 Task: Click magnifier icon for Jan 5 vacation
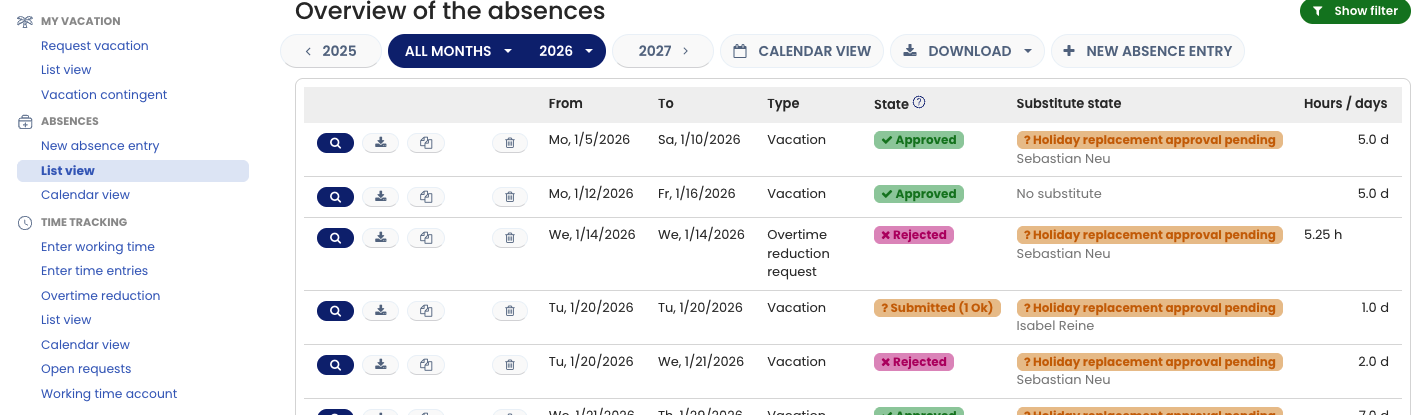(x=336, y=143)
